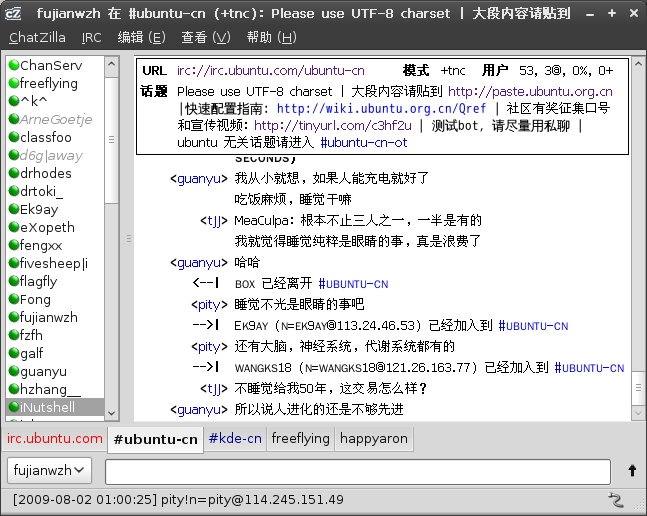Open the IRC menu

[91, 38]
